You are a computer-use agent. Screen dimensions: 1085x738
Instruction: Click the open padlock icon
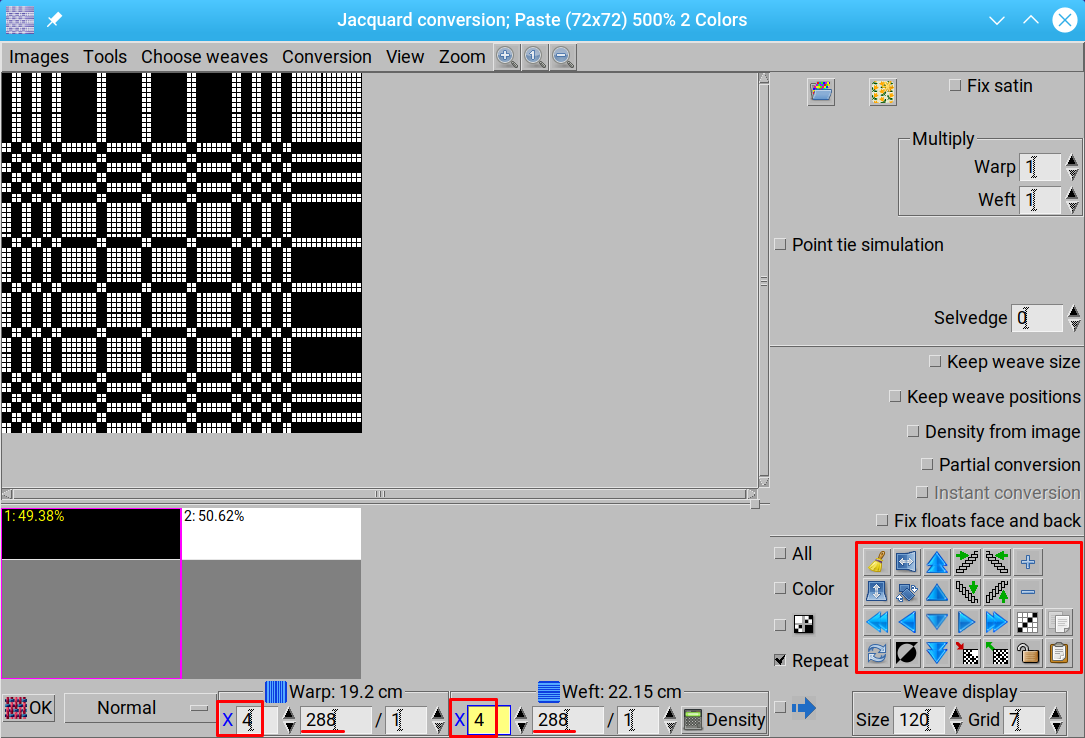point(1028,653)
